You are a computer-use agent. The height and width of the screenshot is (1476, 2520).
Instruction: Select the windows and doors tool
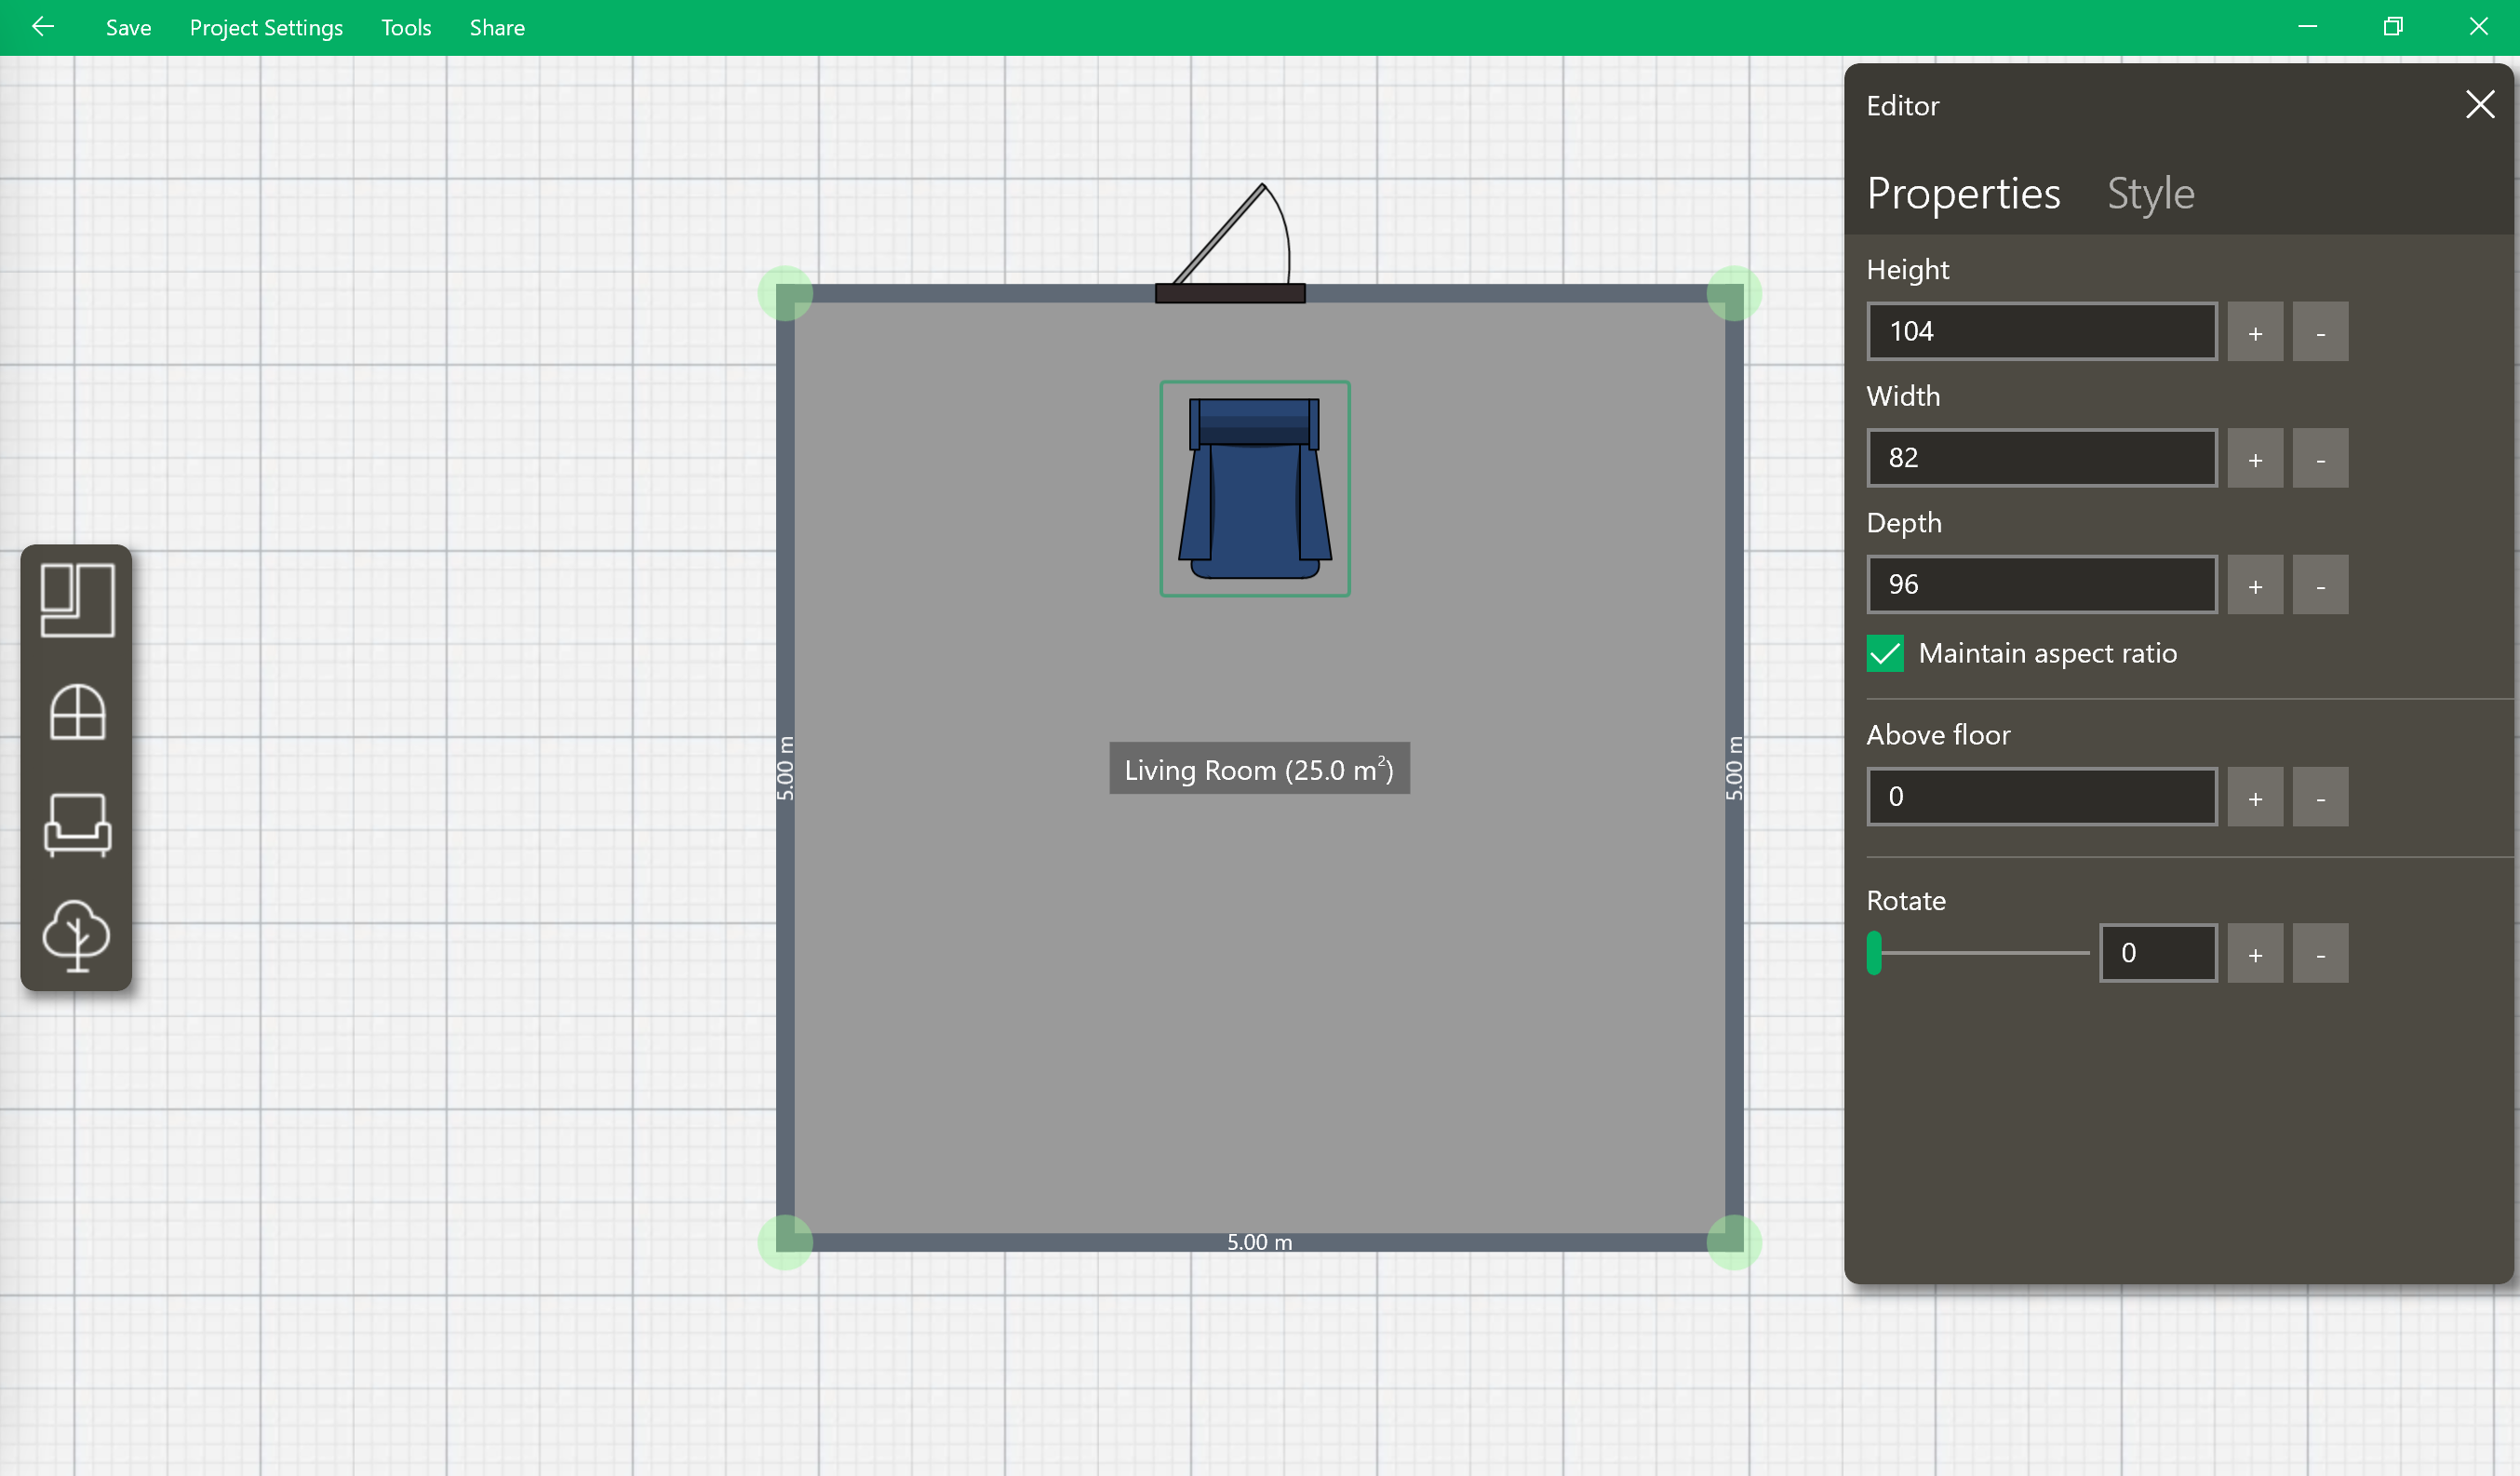77,713
